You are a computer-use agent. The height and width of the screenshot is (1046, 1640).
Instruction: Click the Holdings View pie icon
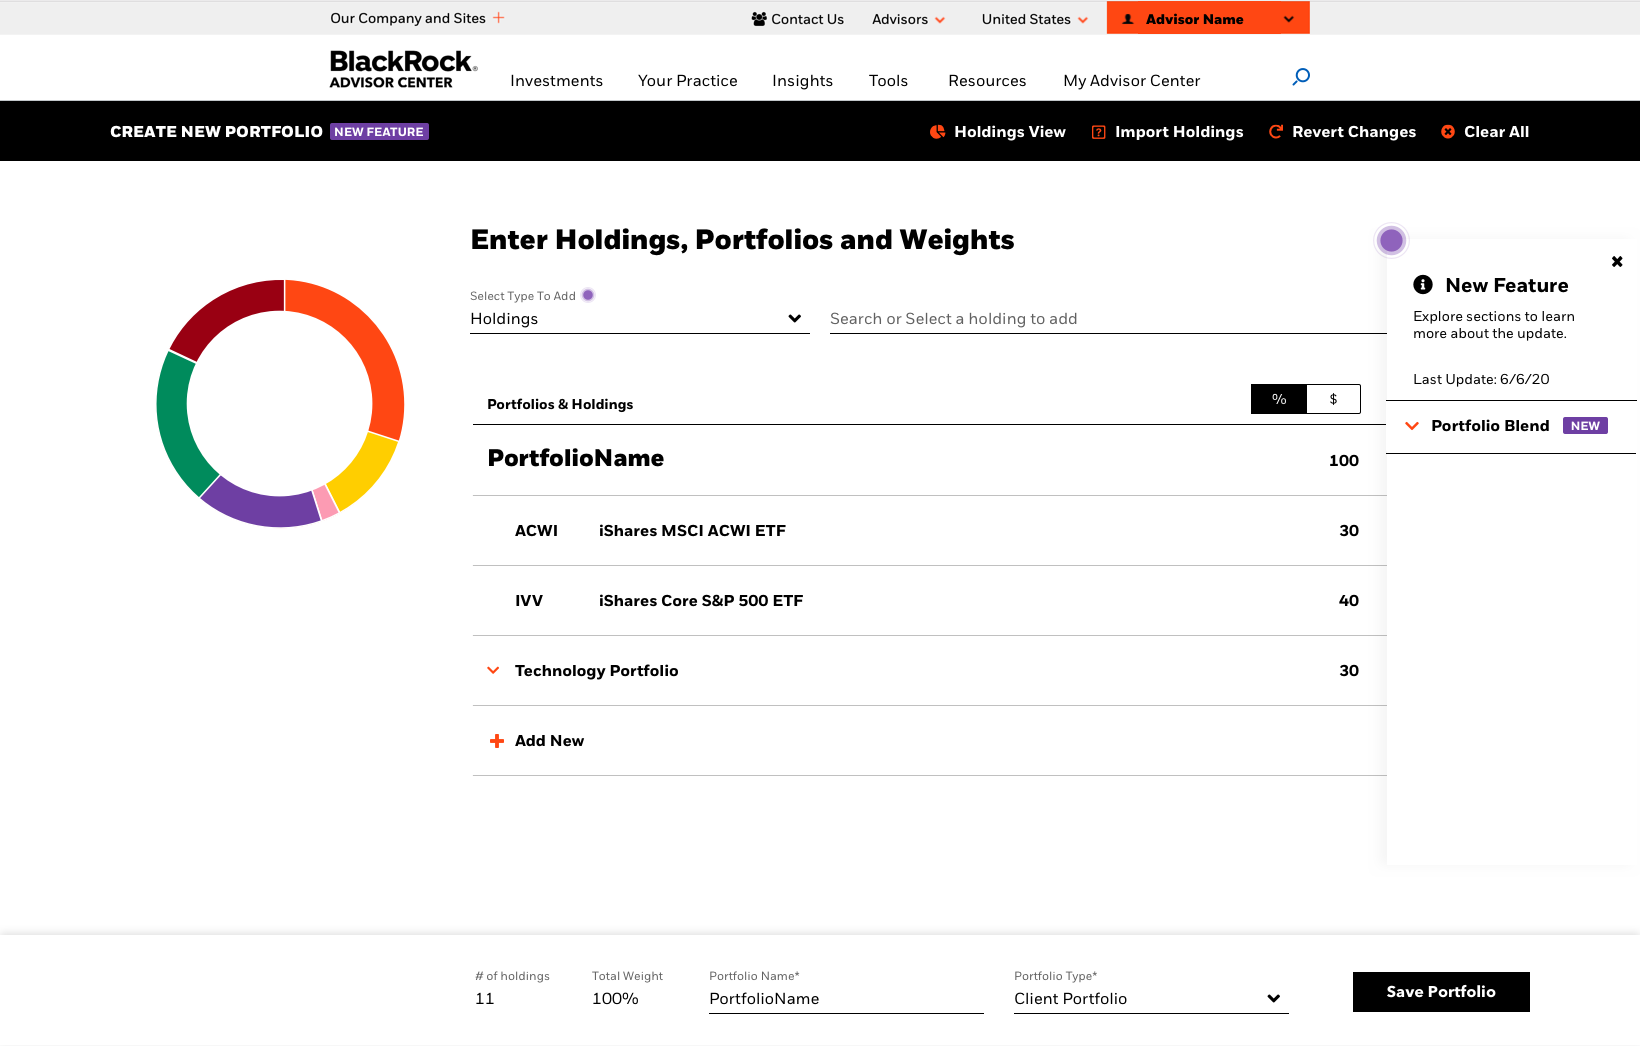point(937,132)
